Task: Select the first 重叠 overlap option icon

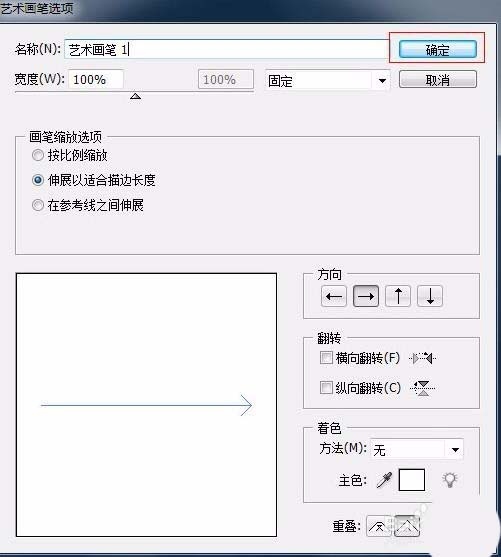Action: tap(378, 526)
